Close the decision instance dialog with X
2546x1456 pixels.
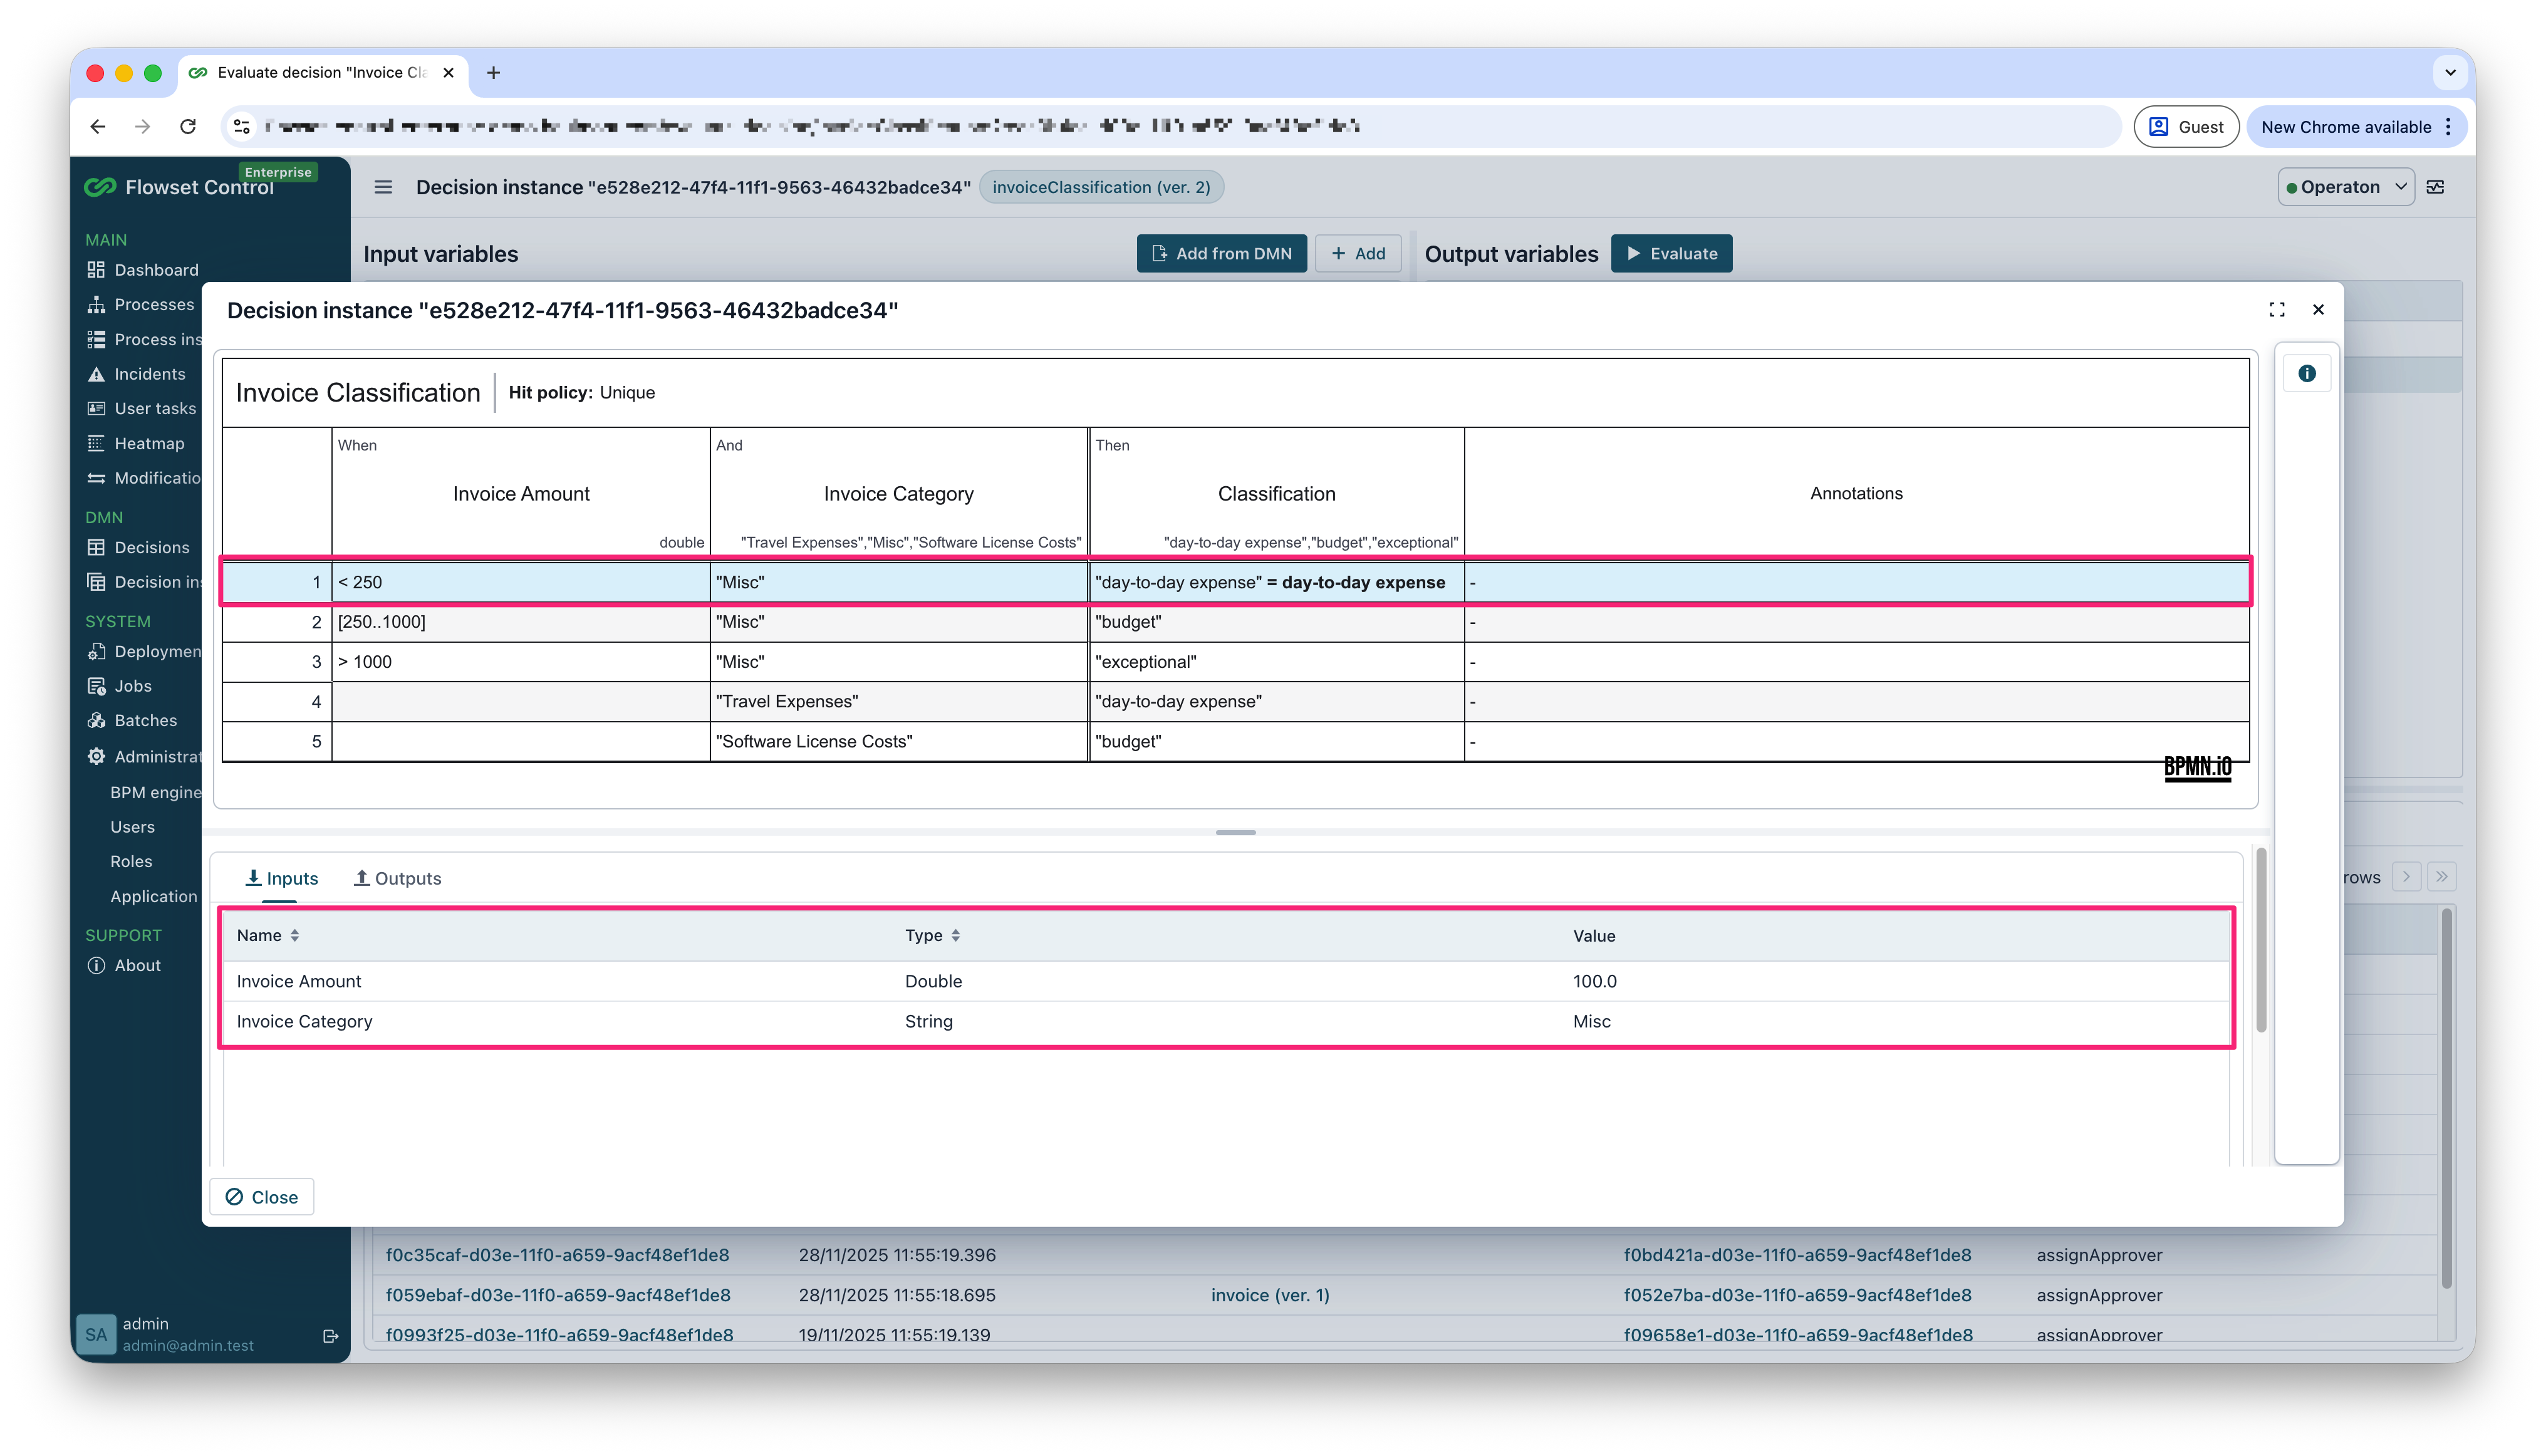coord(2318,310)
